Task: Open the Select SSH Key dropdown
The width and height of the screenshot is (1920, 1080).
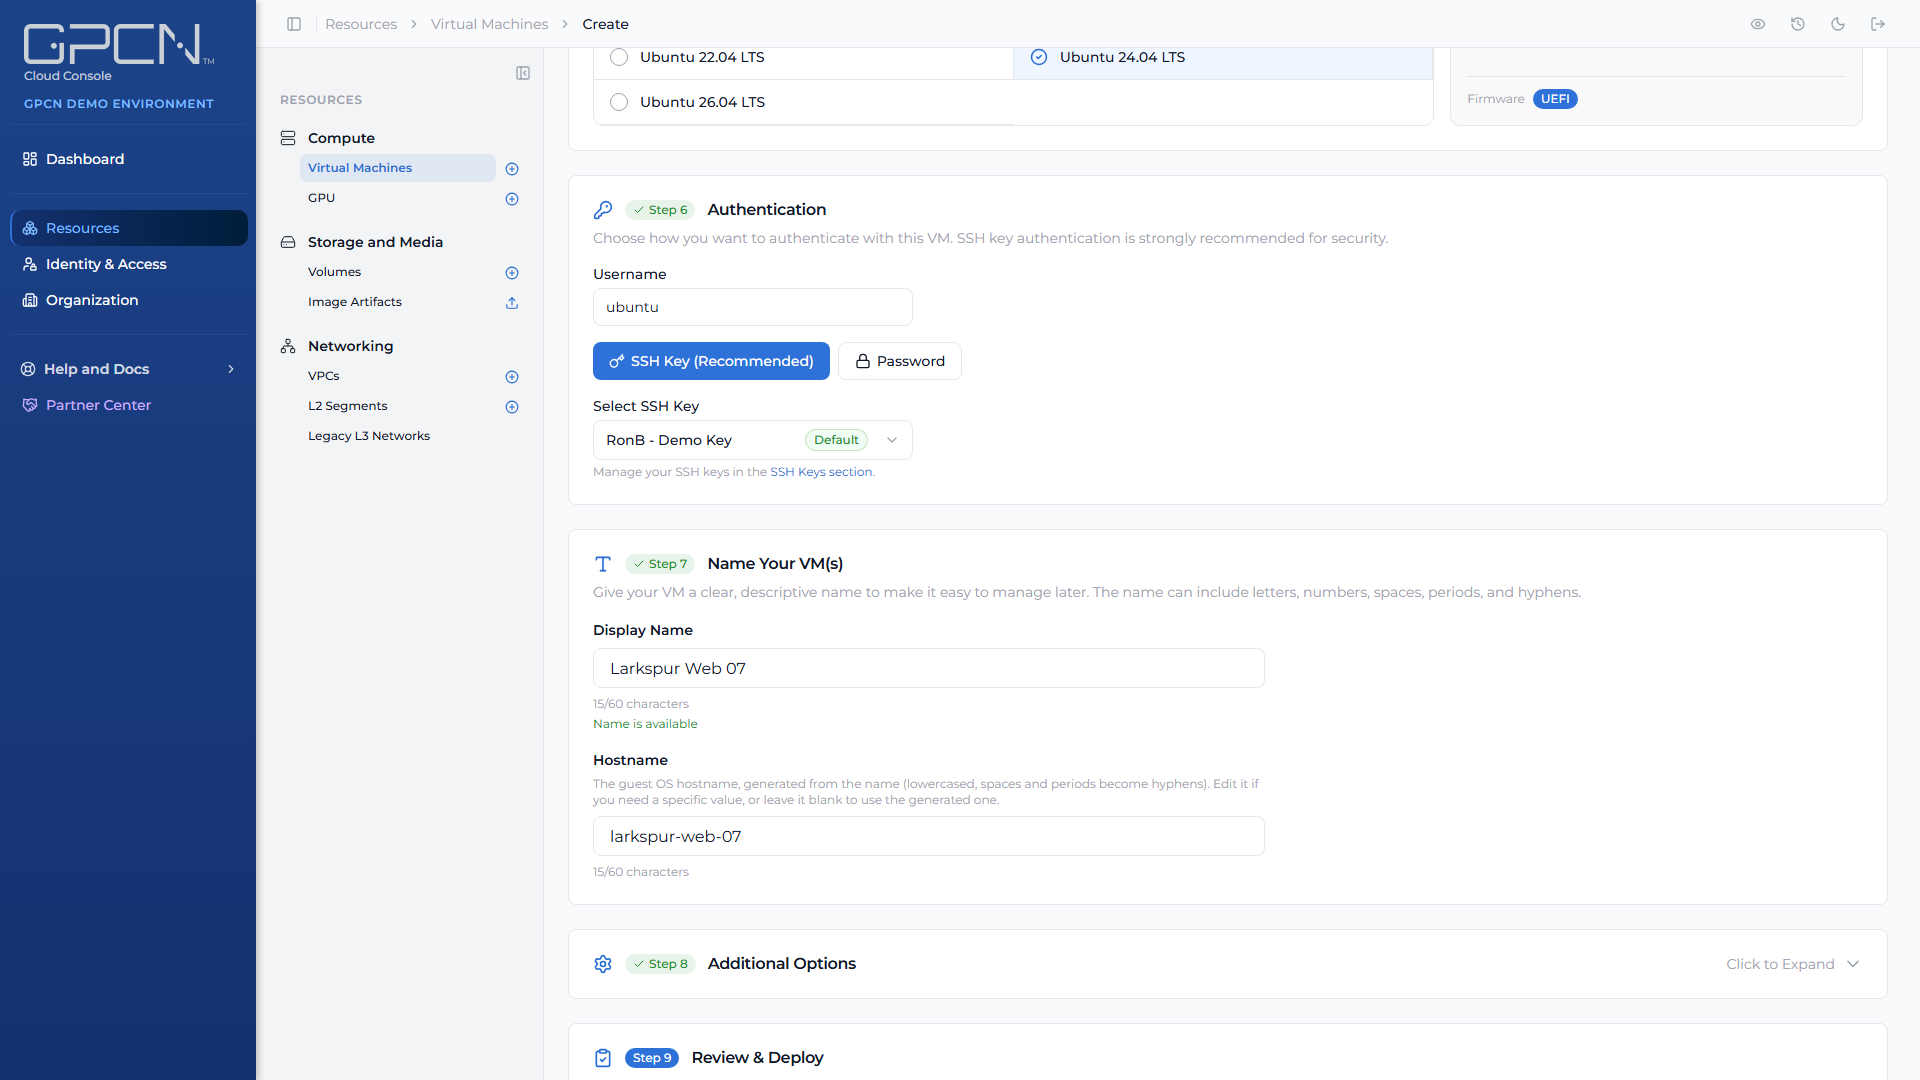Action: [753, 440]
